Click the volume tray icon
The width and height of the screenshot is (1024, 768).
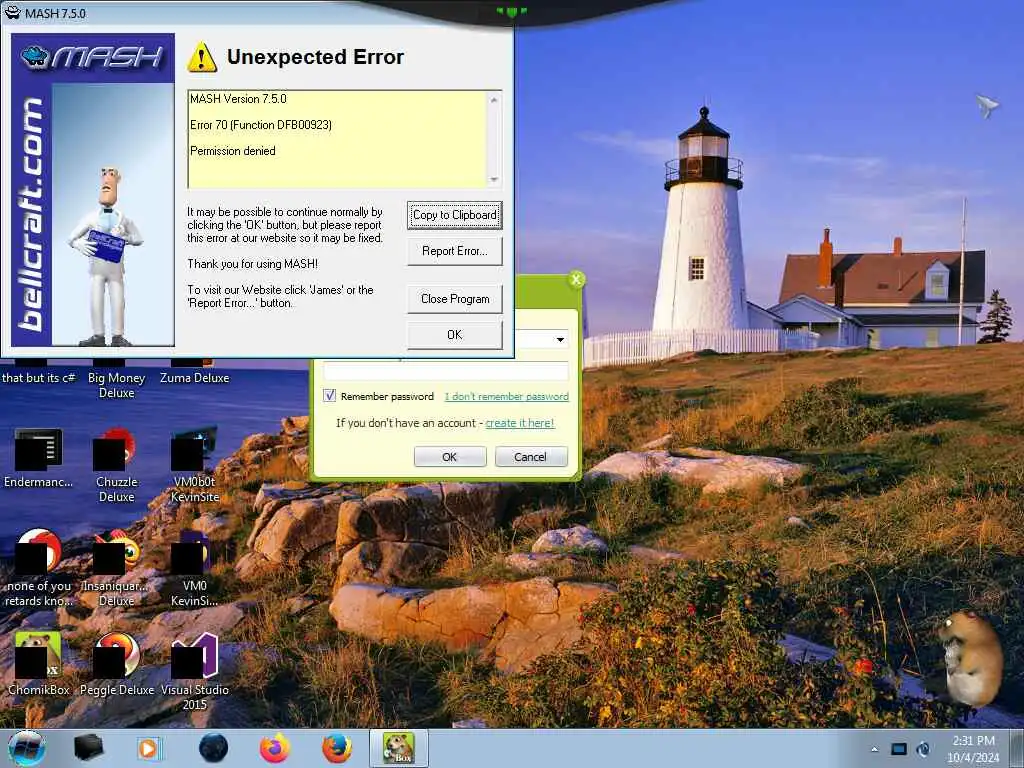click(x=923, y=749)
